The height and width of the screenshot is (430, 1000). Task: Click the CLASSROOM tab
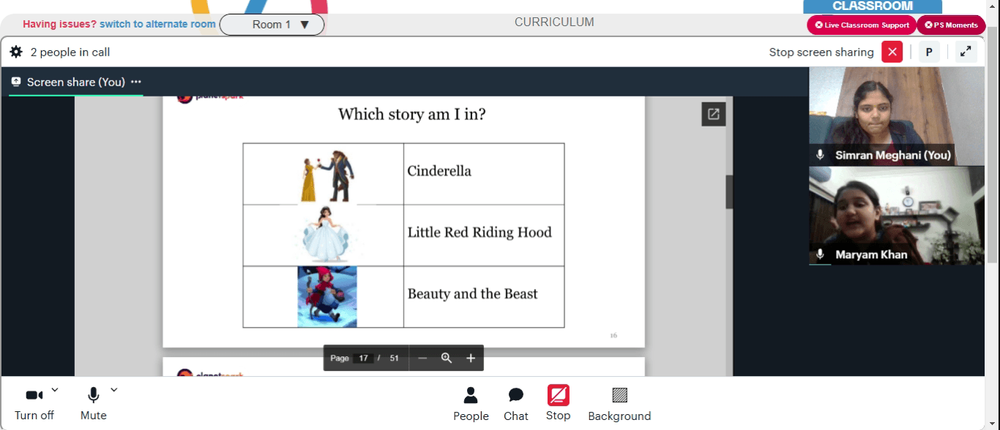pyautogui.click(x=872, y=6)
